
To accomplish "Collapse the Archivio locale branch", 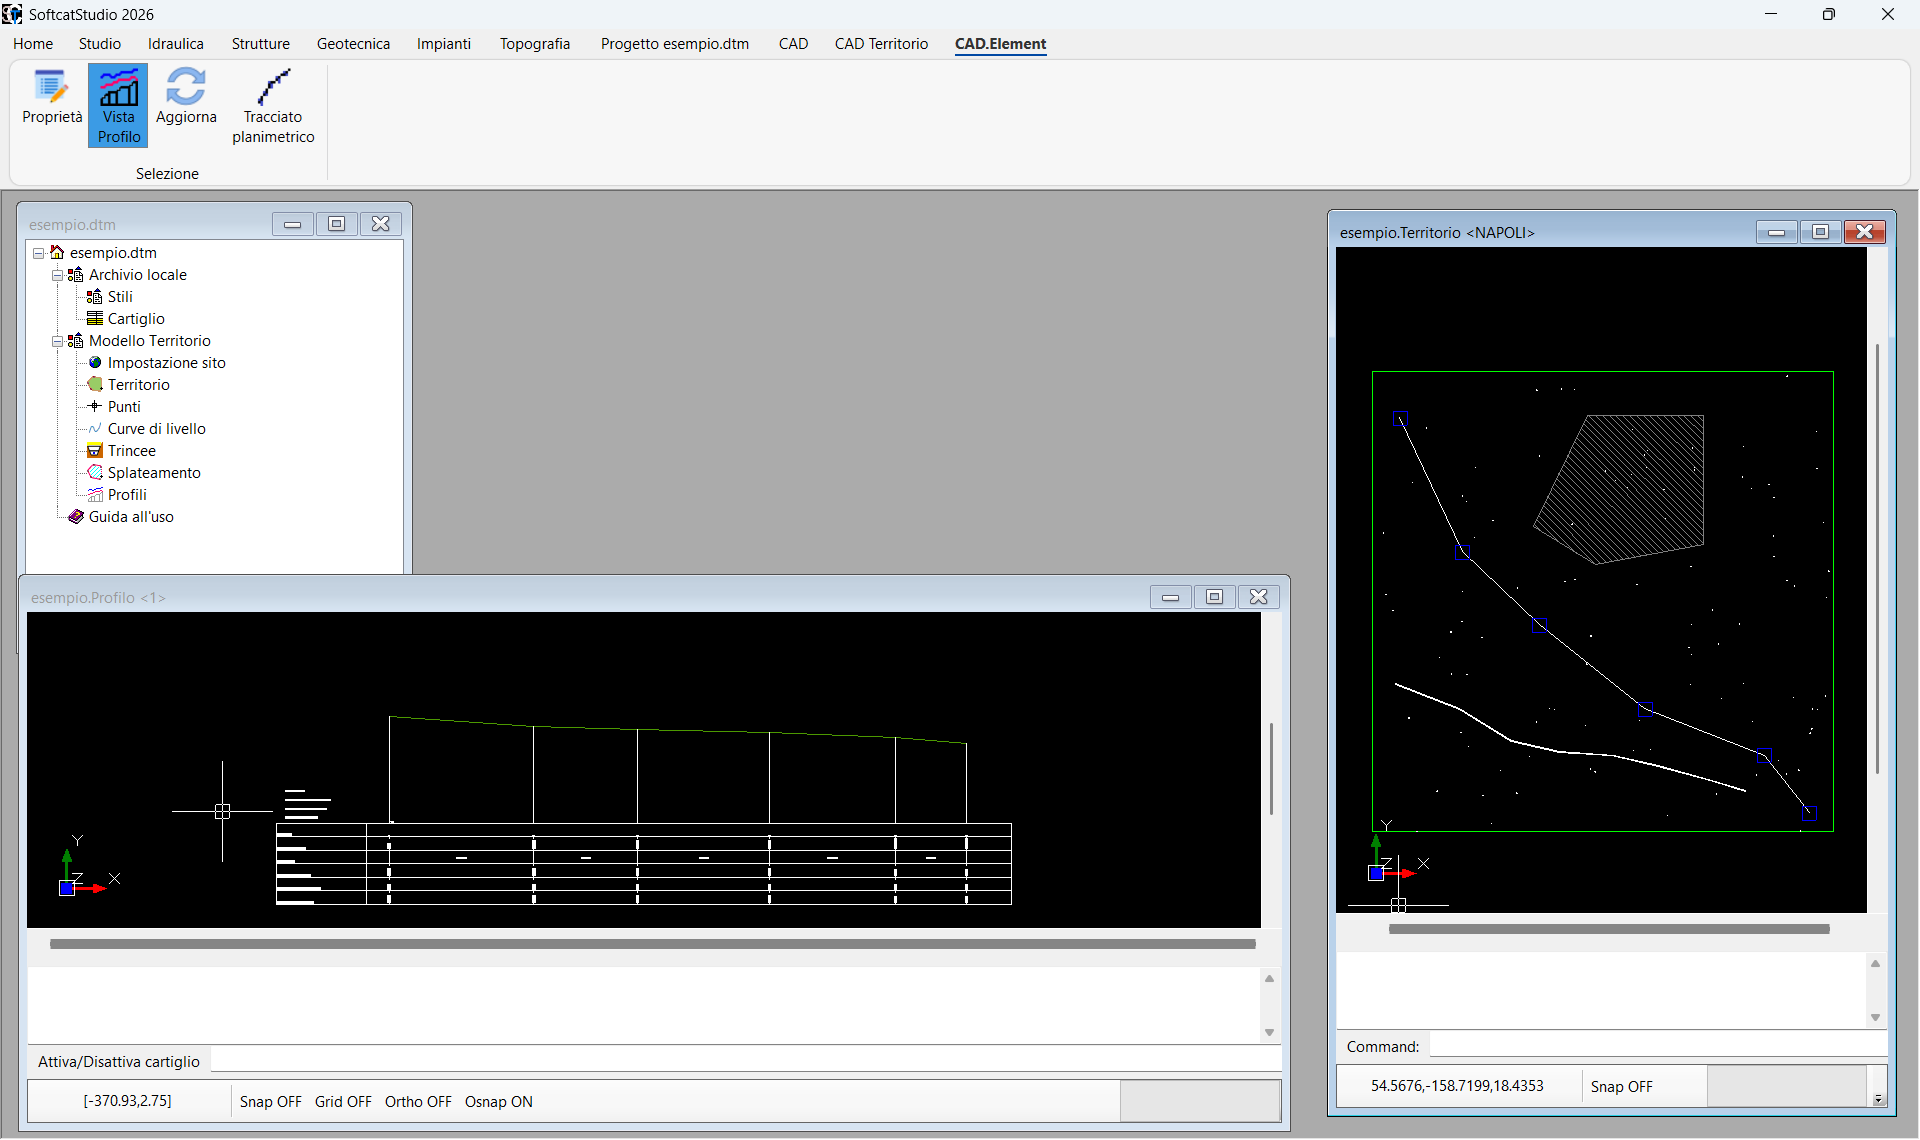I will pyautogui.click(x=57, y=275).
